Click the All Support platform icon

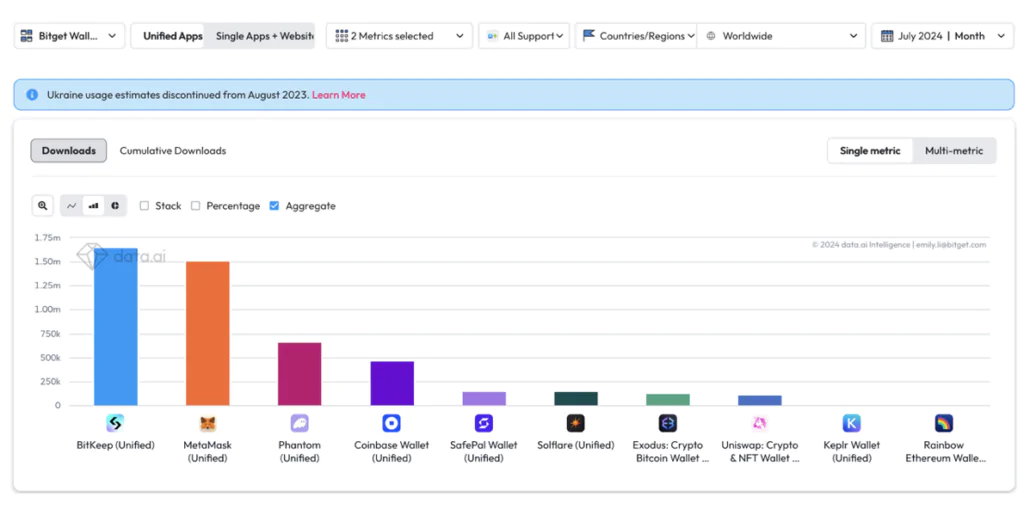tap(492, 36)
